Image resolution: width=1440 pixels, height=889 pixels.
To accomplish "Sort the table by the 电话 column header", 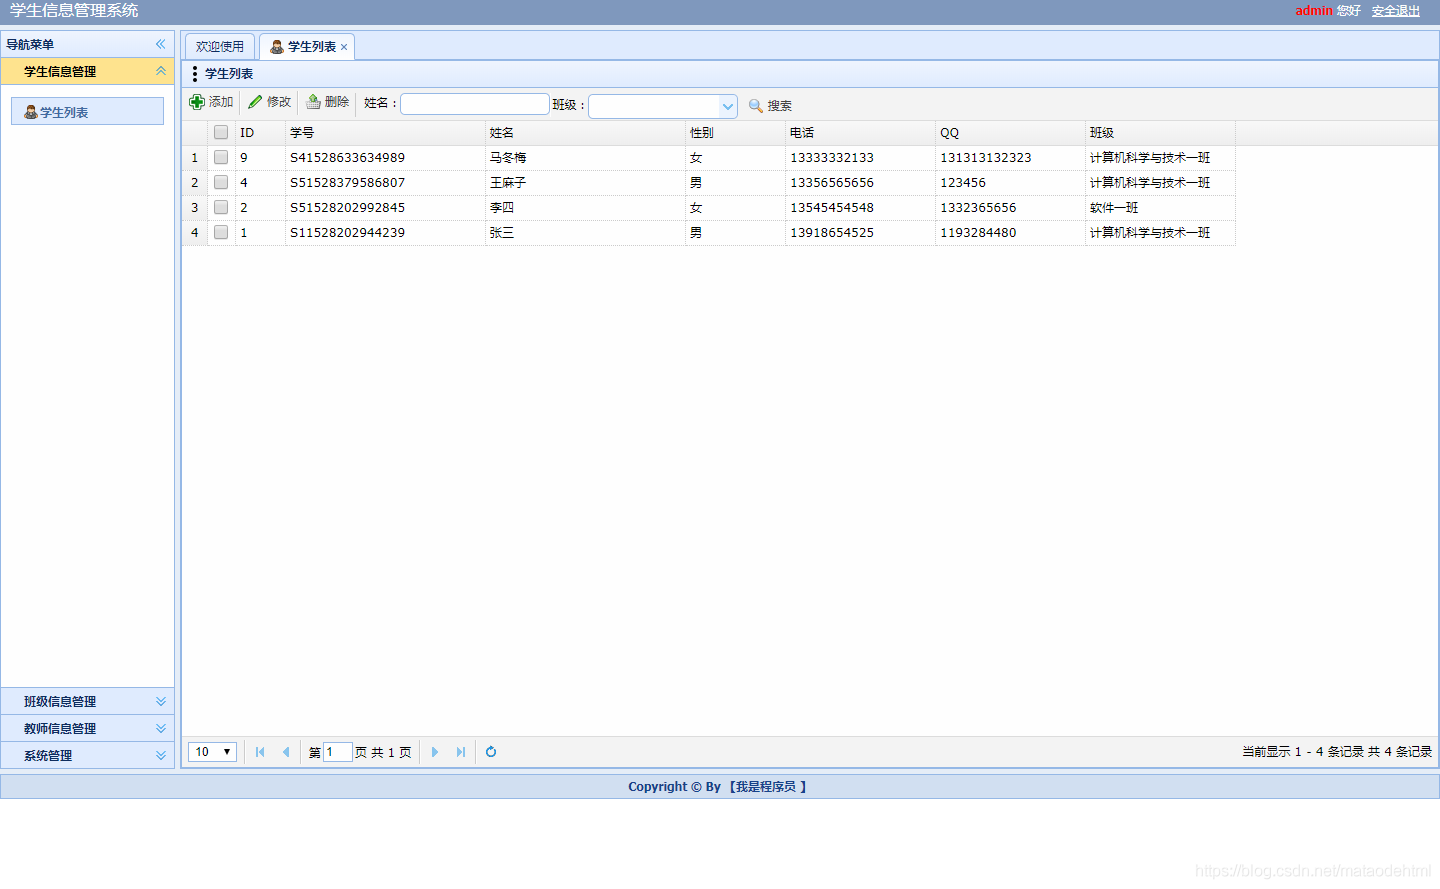I will 860,132.
